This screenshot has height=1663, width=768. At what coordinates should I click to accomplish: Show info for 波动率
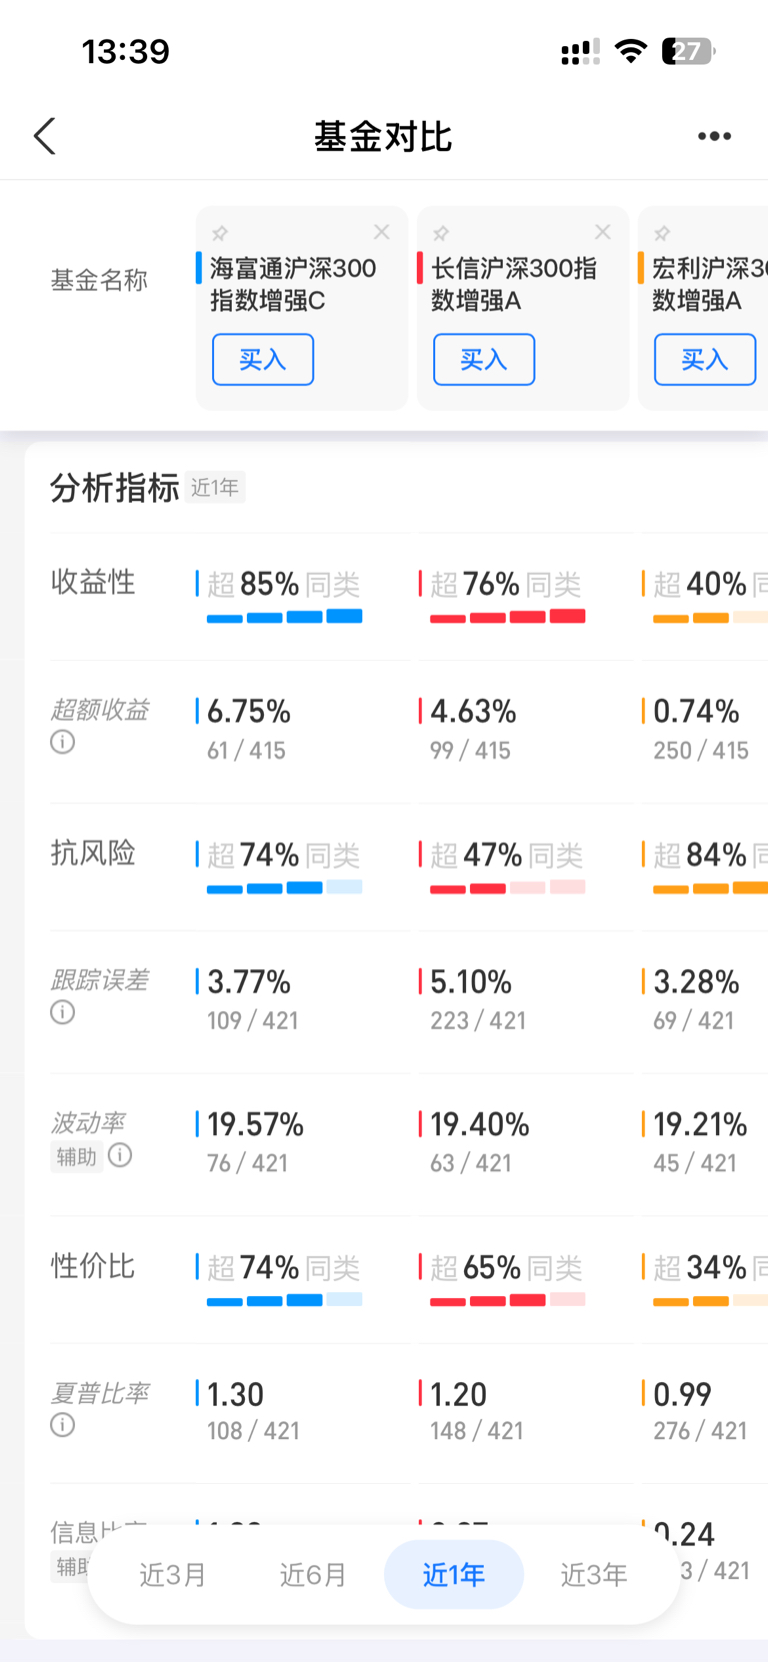tap(120, 1155)
